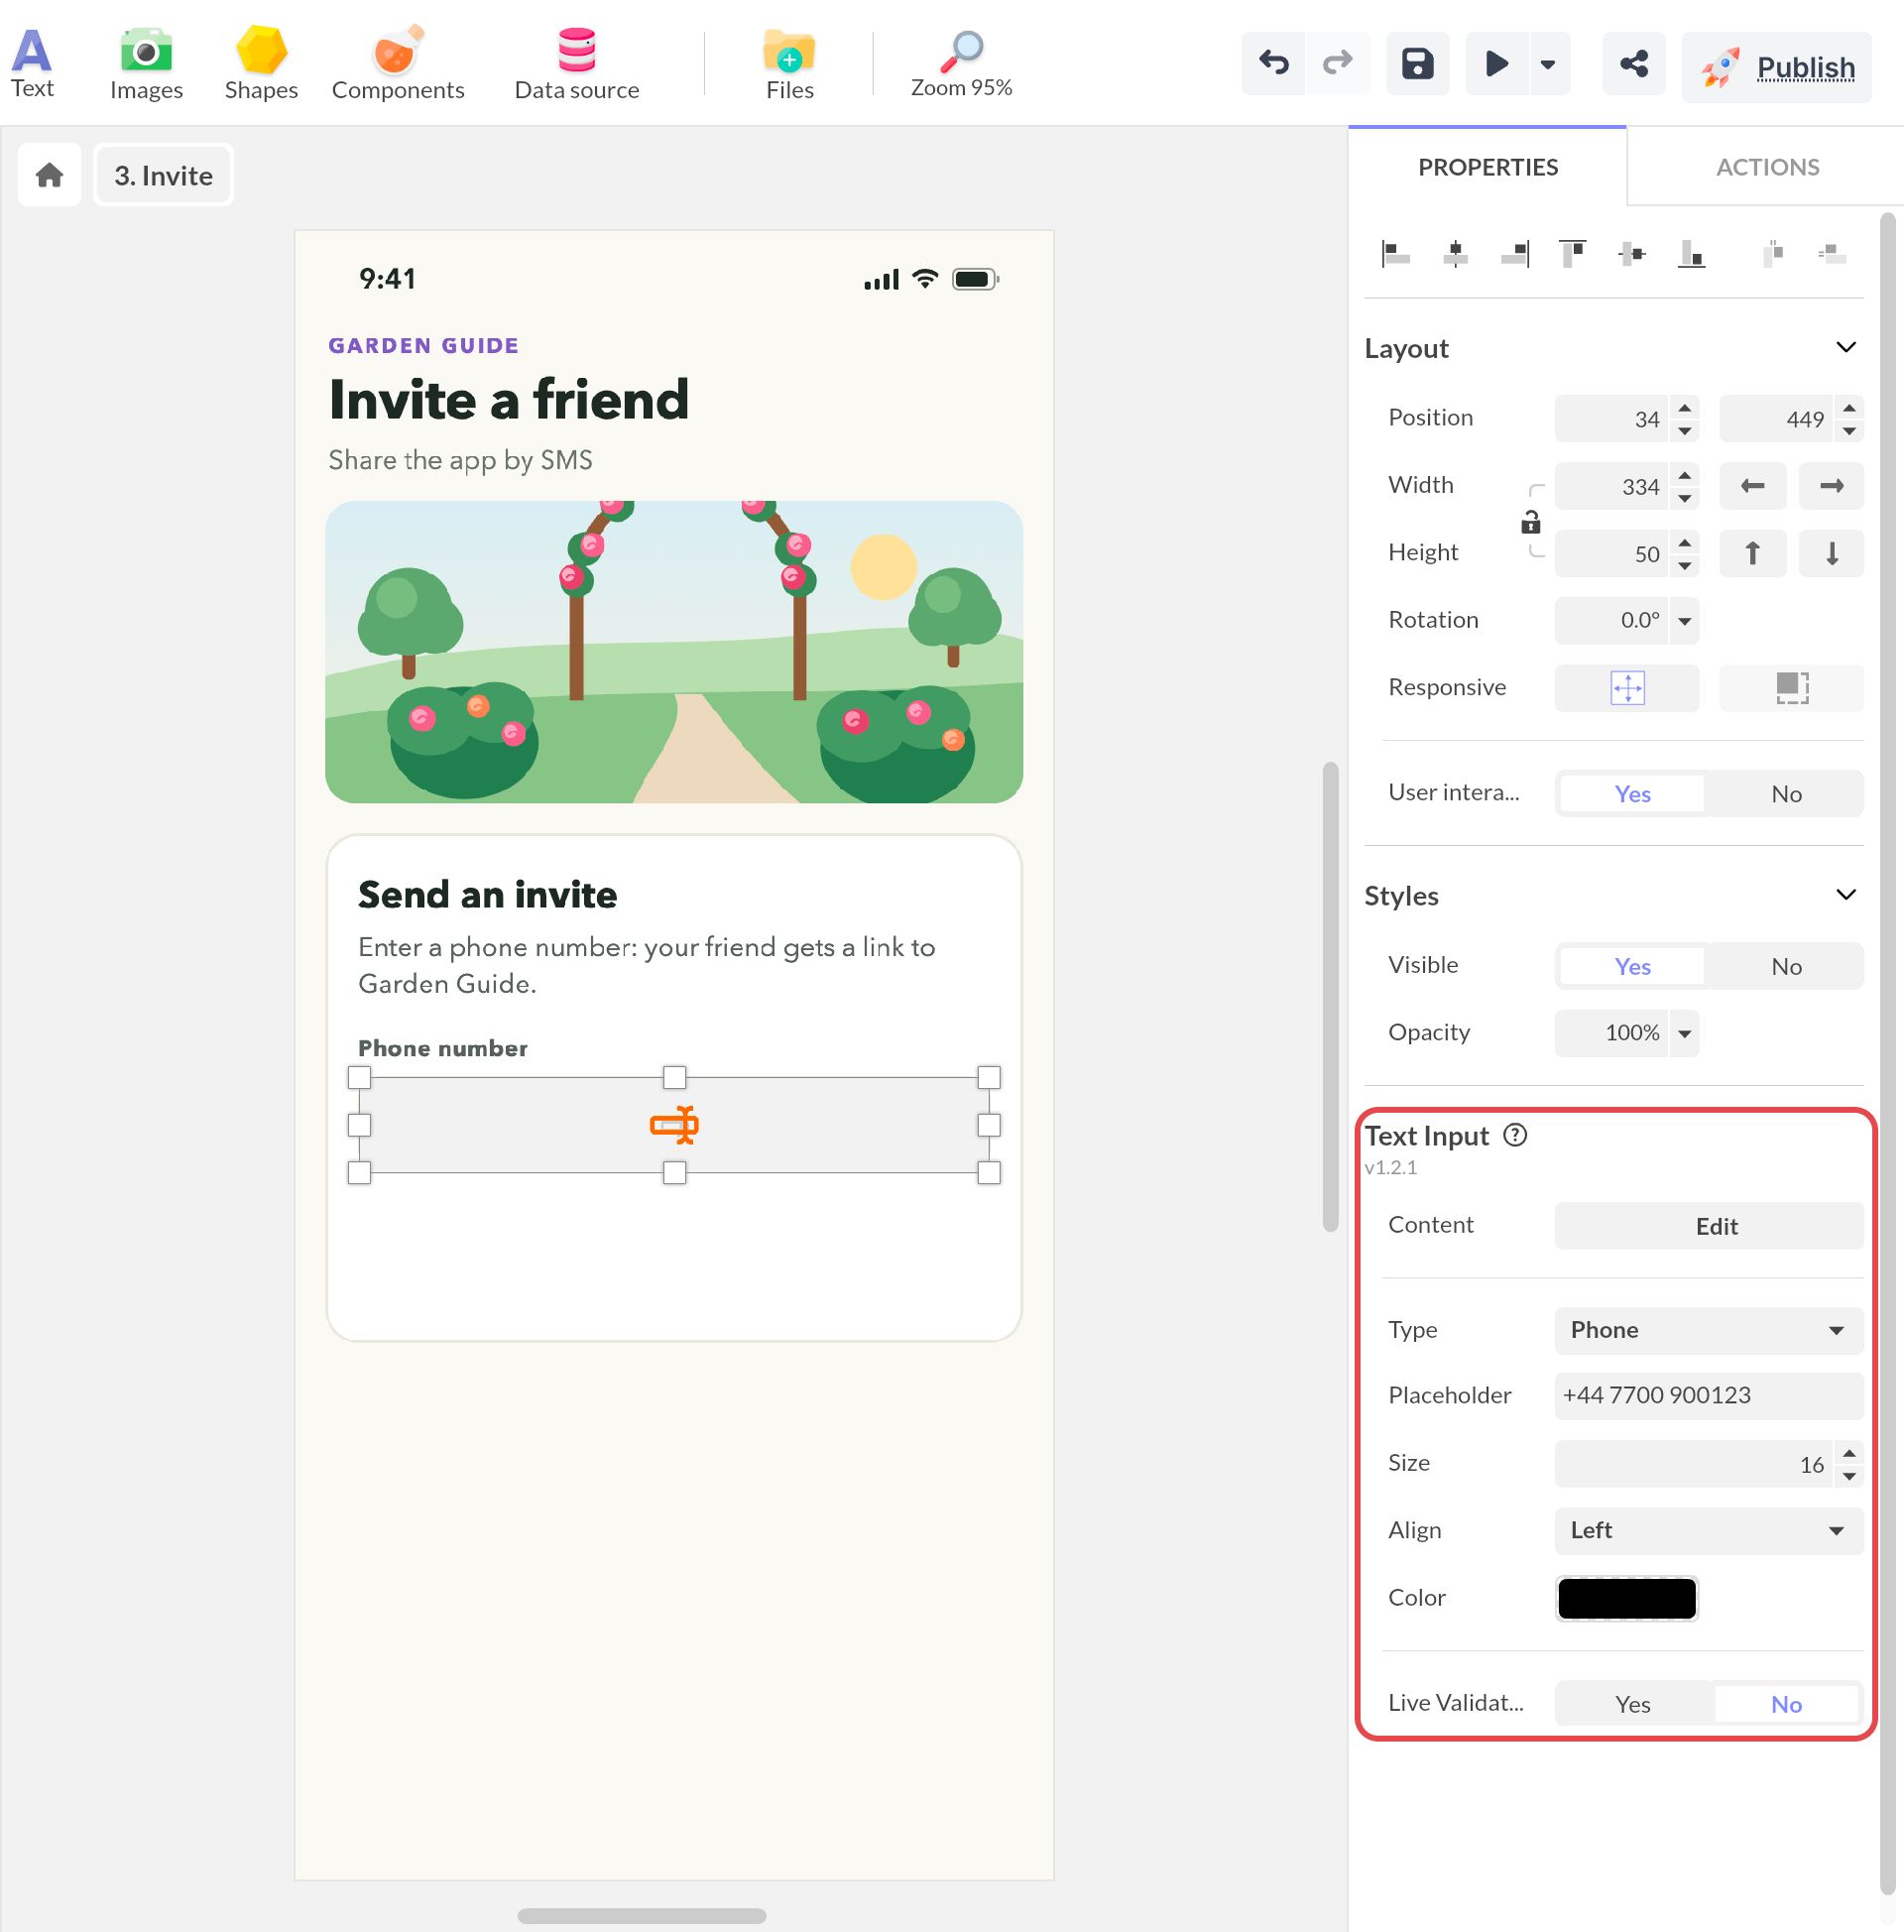This screenshot has width=1904, height=1932.
Task: Set Live Validation to Yes
Action: [x=1632, y=1703]
